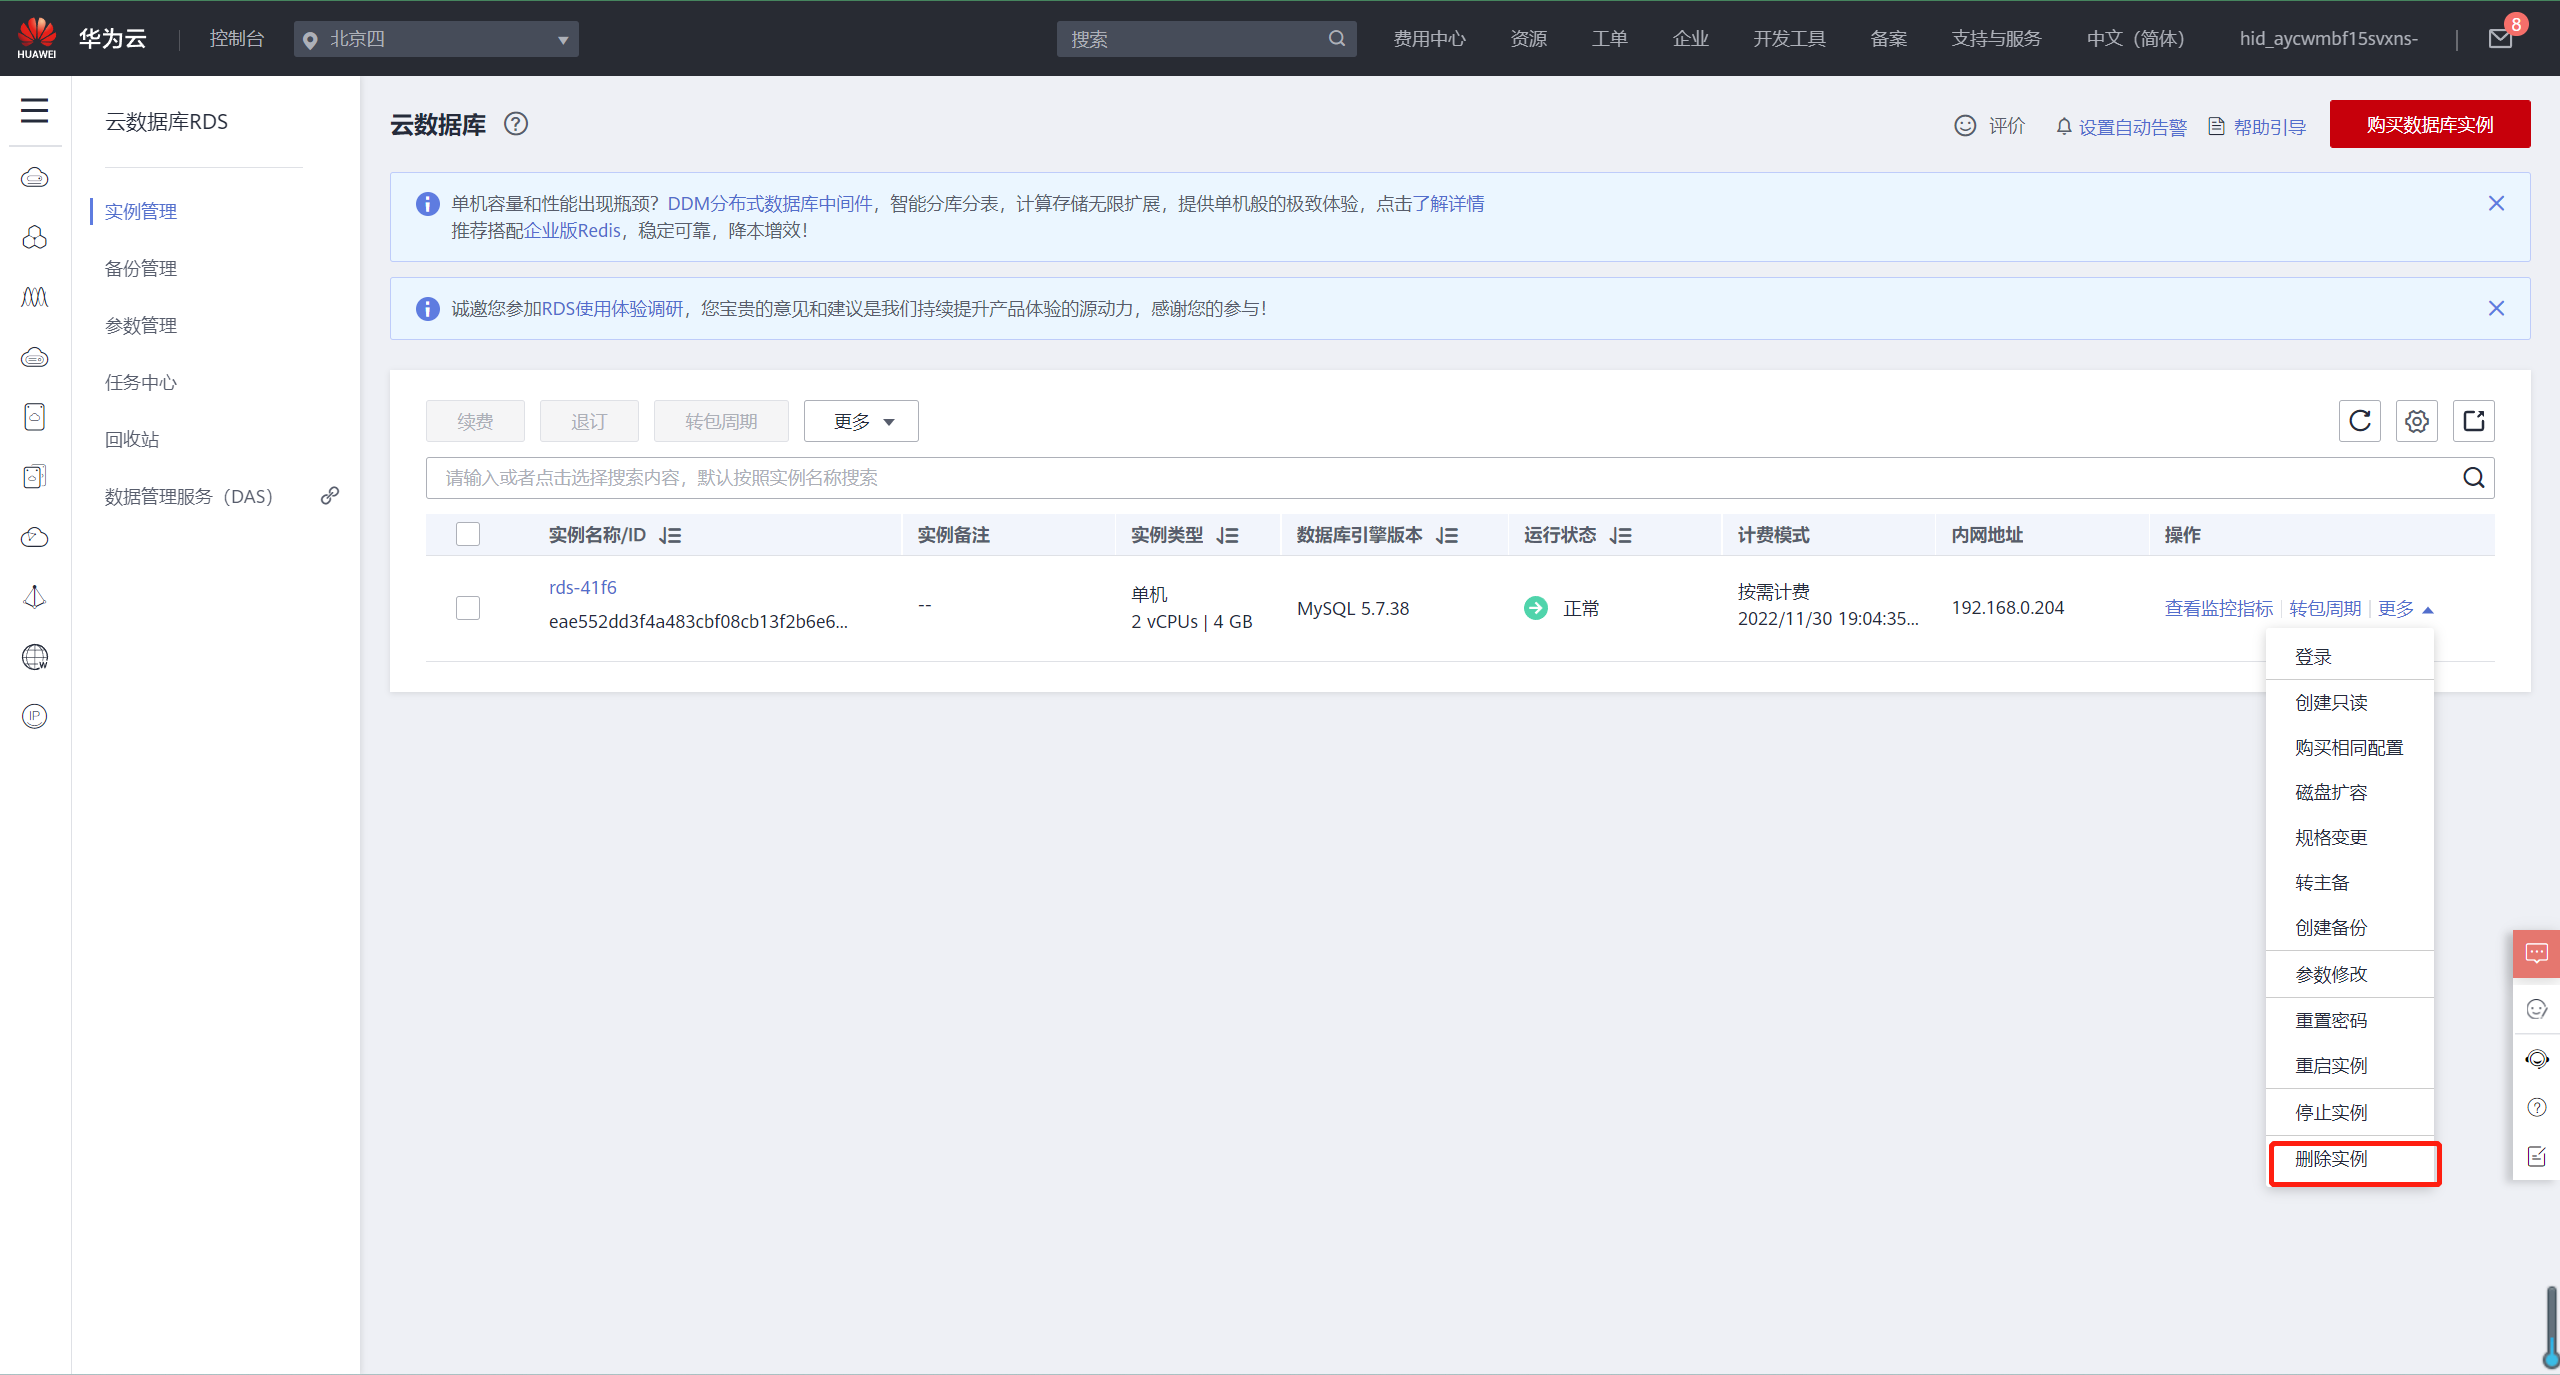Viewport: 2560px width, 1375px height.
Task: Go to 备份管理 in sidebar
Action: (x=141, y=269)
